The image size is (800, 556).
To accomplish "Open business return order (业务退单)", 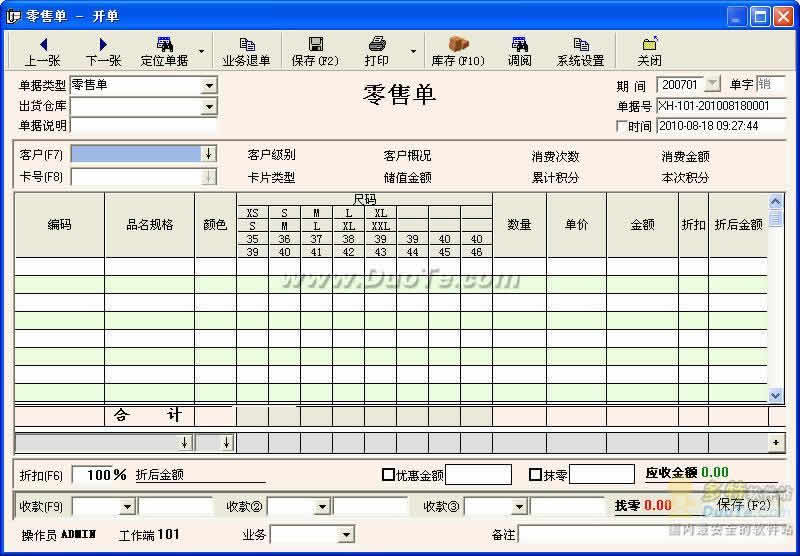I will coord(246,44).
